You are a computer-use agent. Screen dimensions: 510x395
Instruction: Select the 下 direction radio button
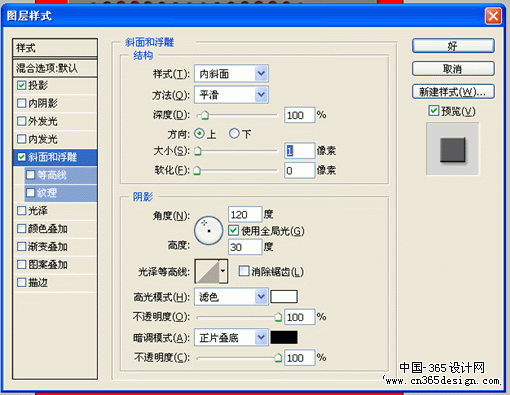point(234,134)
